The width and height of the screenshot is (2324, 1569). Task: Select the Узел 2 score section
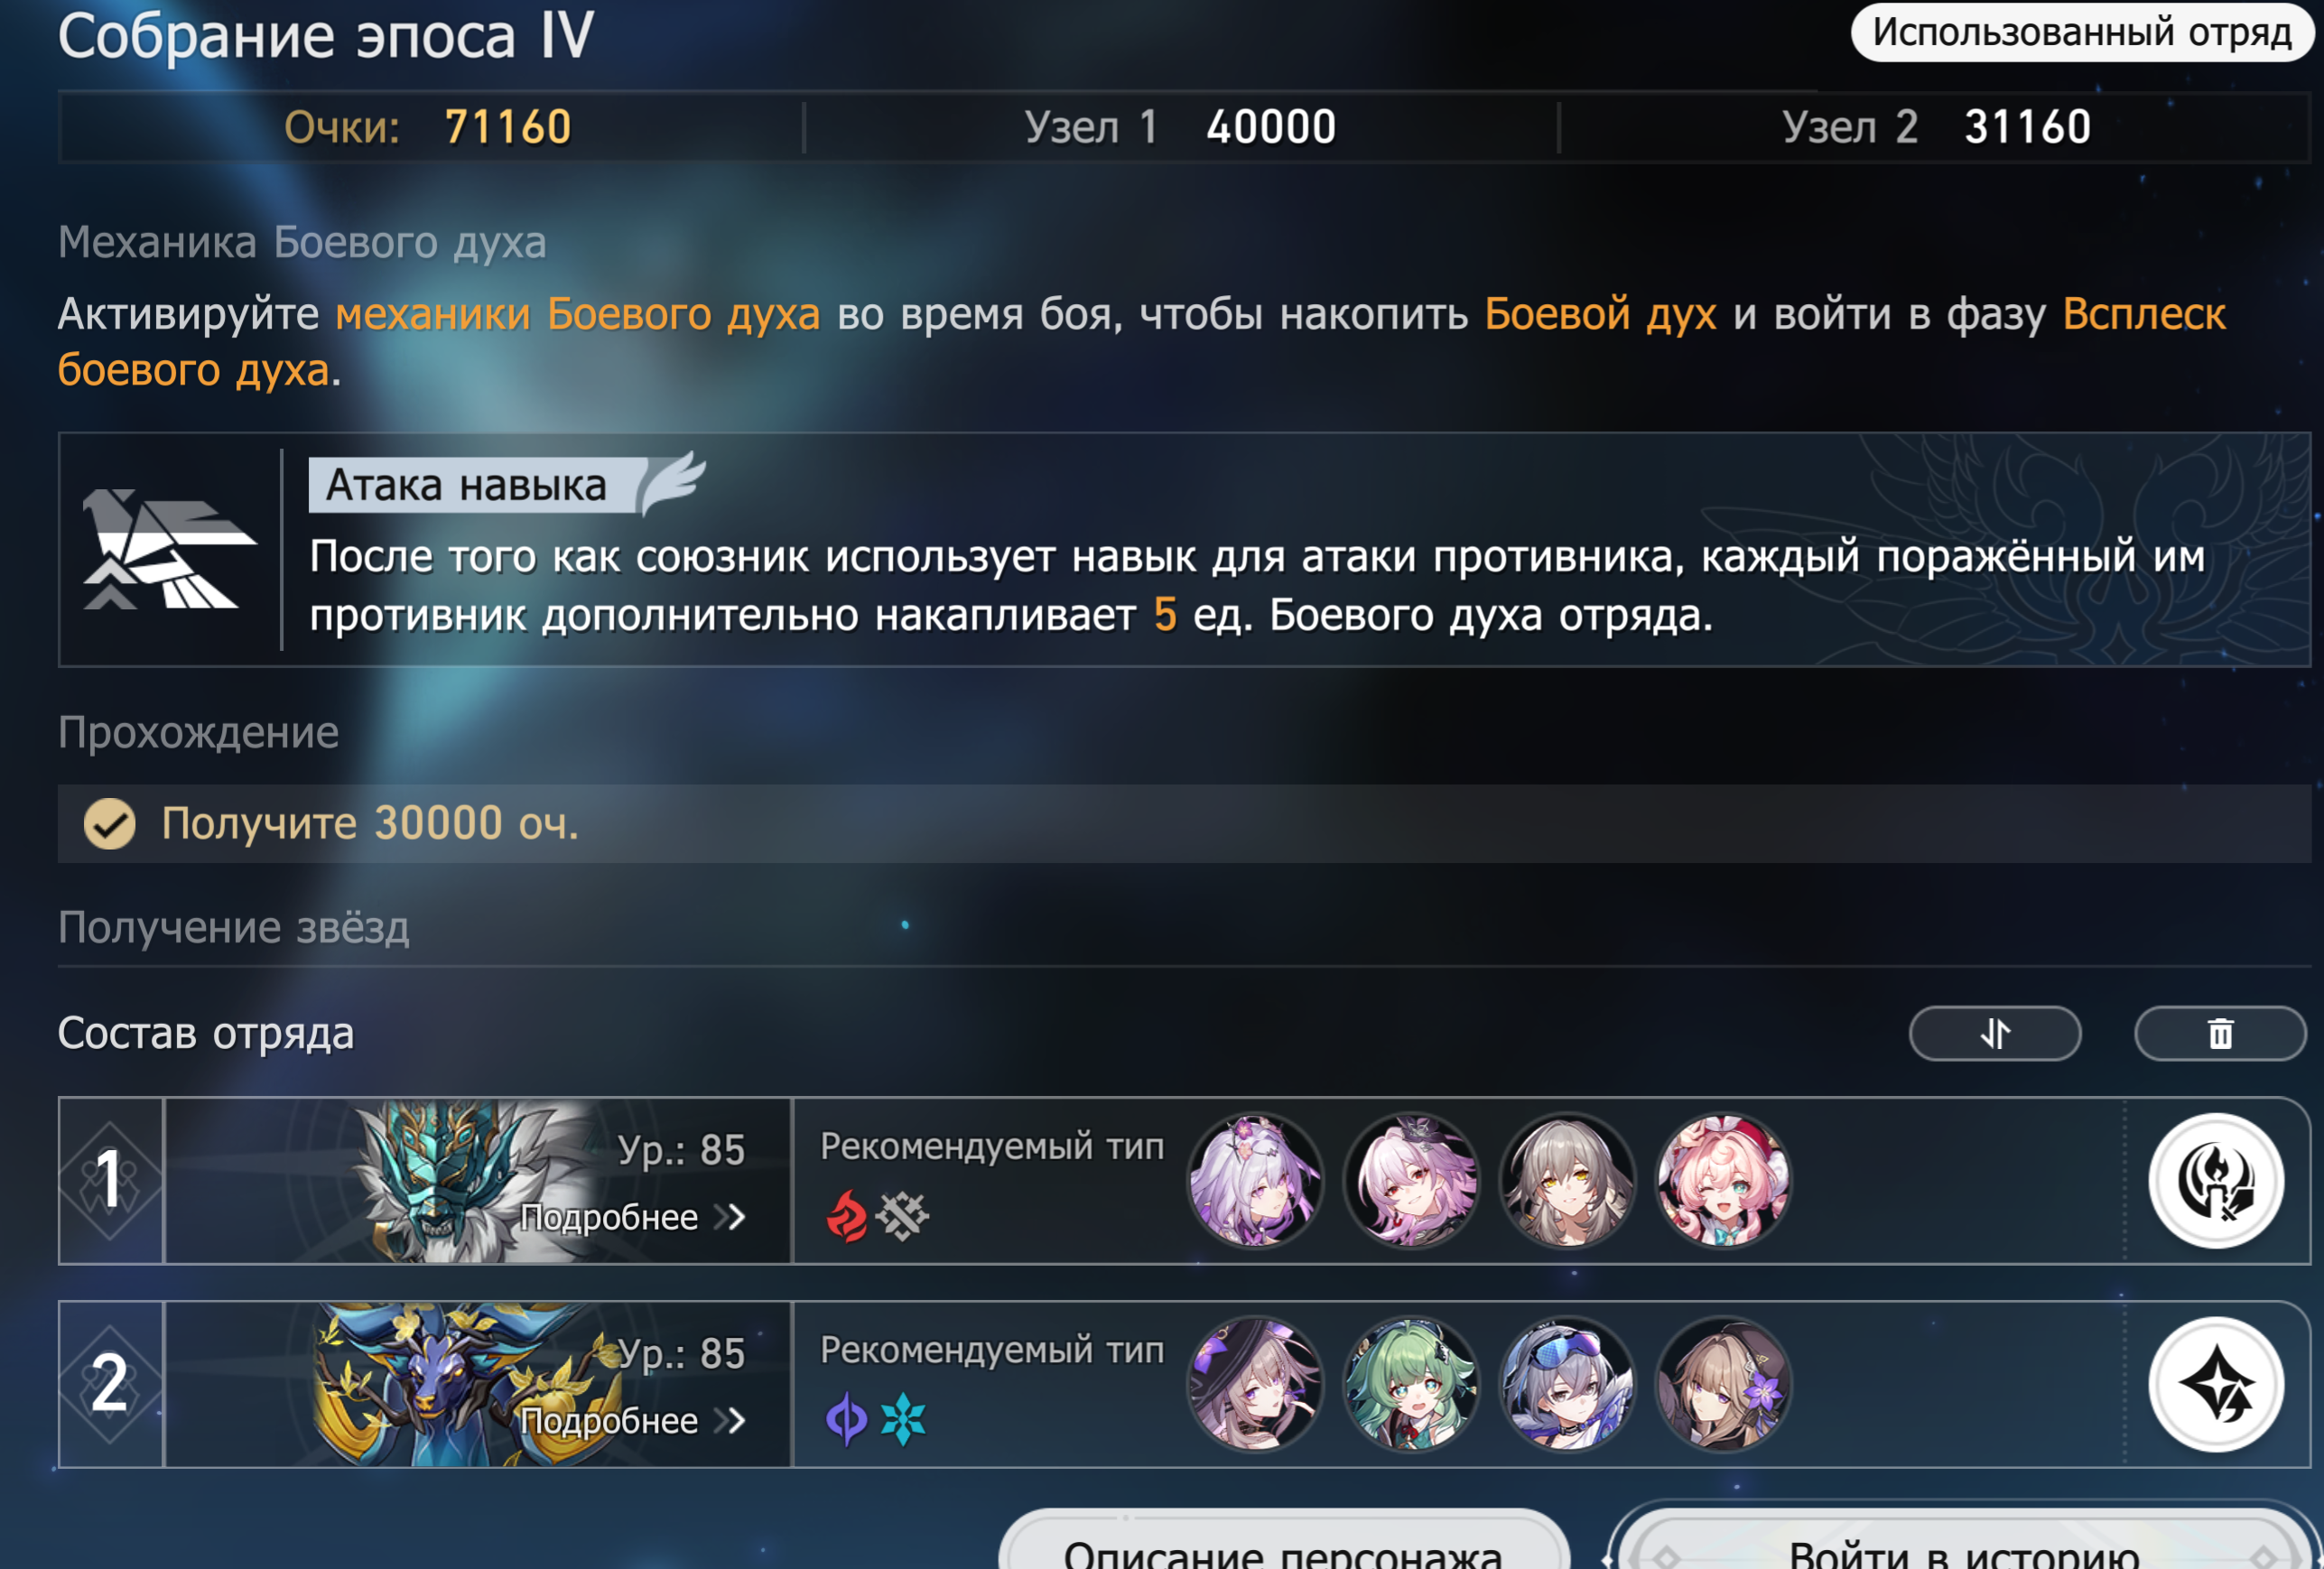(x=1936, y=127)
